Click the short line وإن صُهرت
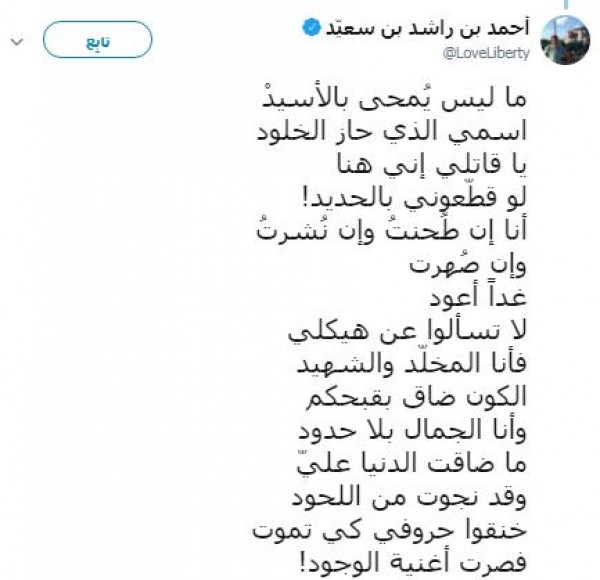Image resolution: width=600 pixels, height=580 pixels. click(468, 265)
